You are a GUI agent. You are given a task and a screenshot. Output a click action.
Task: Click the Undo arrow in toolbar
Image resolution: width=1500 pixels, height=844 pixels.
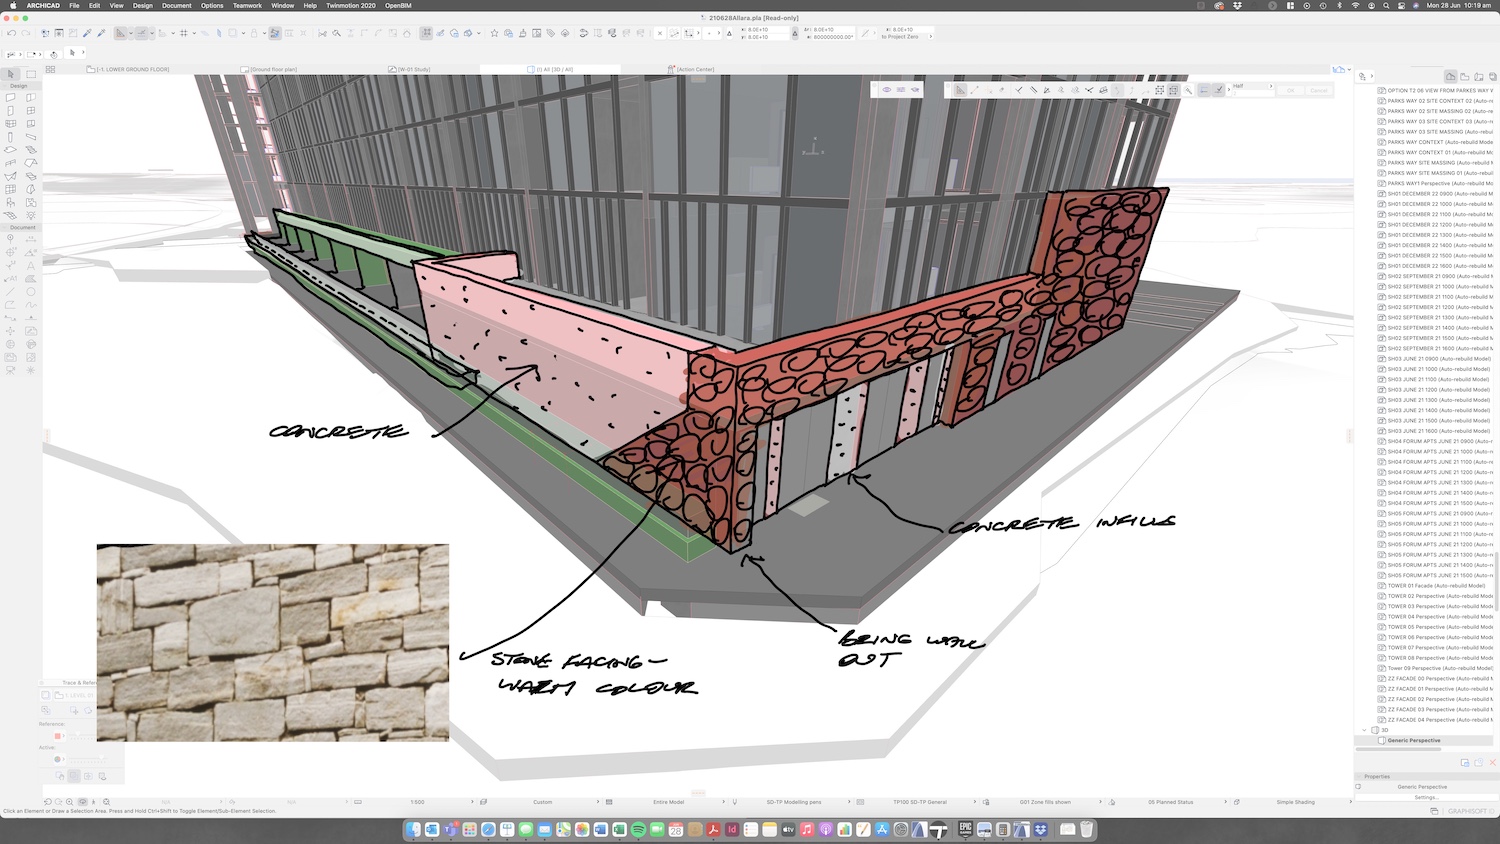(12, 33)
